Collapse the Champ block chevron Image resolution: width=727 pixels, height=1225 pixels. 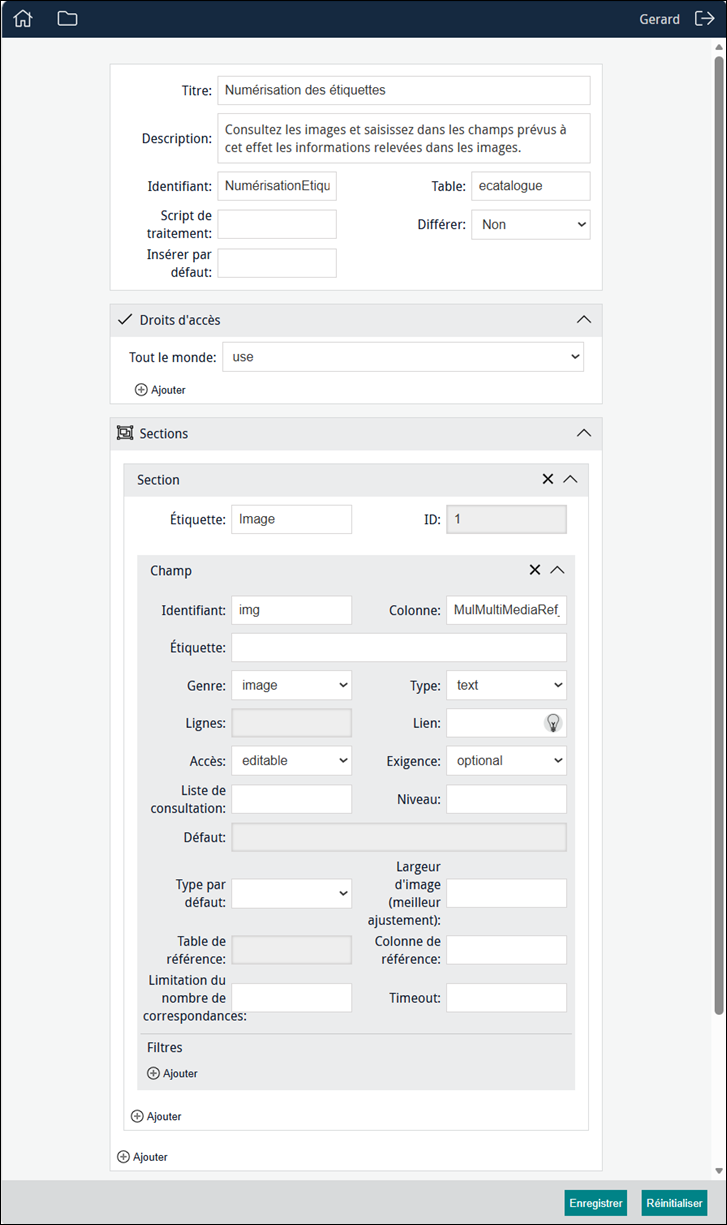coord(558,570)
